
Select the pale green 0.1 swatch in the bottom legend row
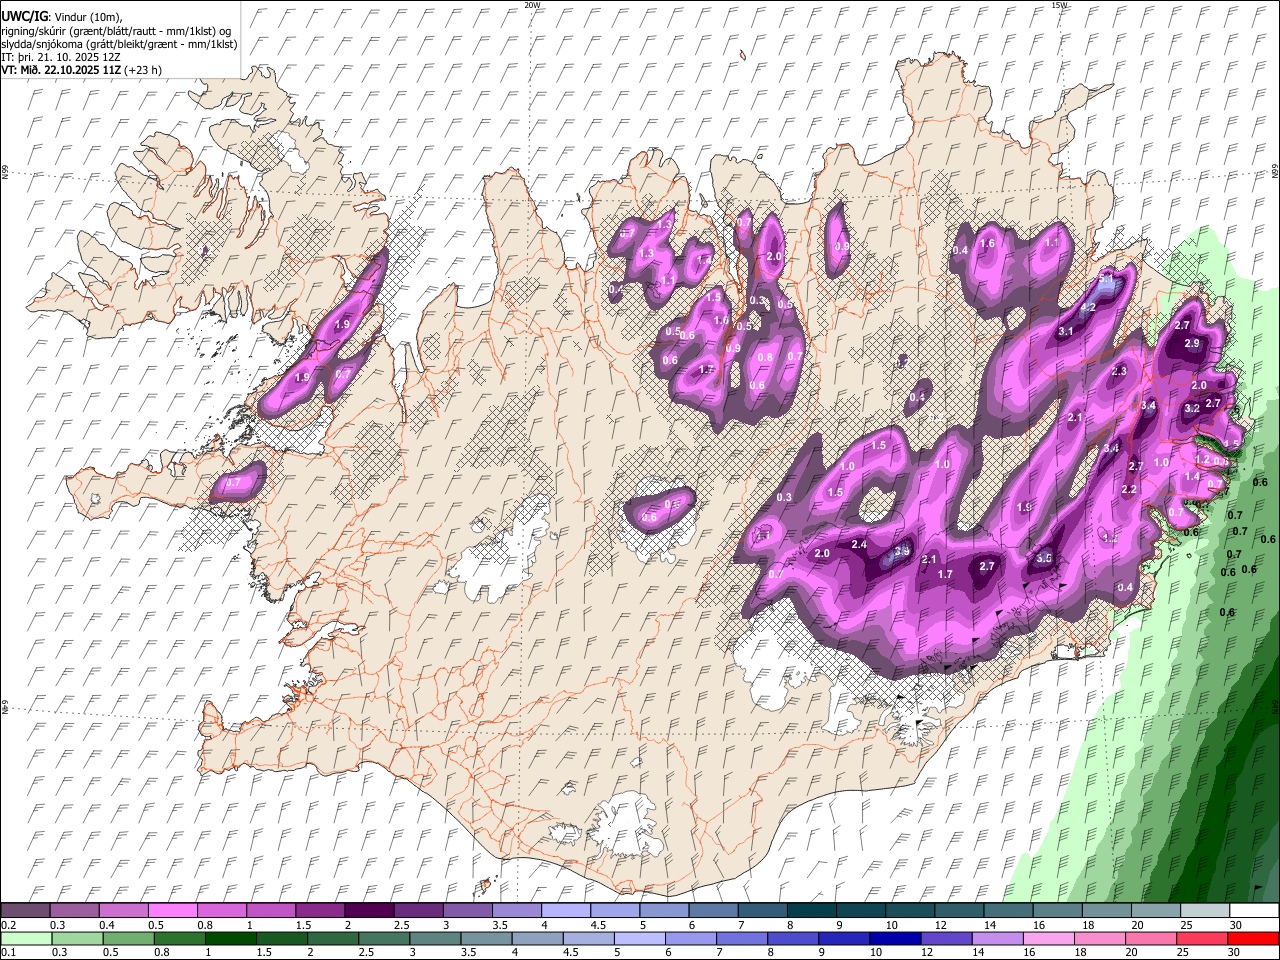[25, 938]
